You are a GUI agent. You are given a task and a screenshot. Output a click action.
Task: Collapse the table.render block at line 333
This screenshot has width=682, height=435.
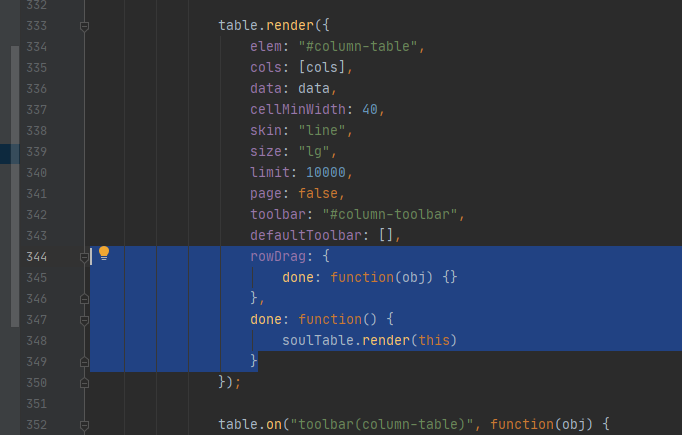85,26
